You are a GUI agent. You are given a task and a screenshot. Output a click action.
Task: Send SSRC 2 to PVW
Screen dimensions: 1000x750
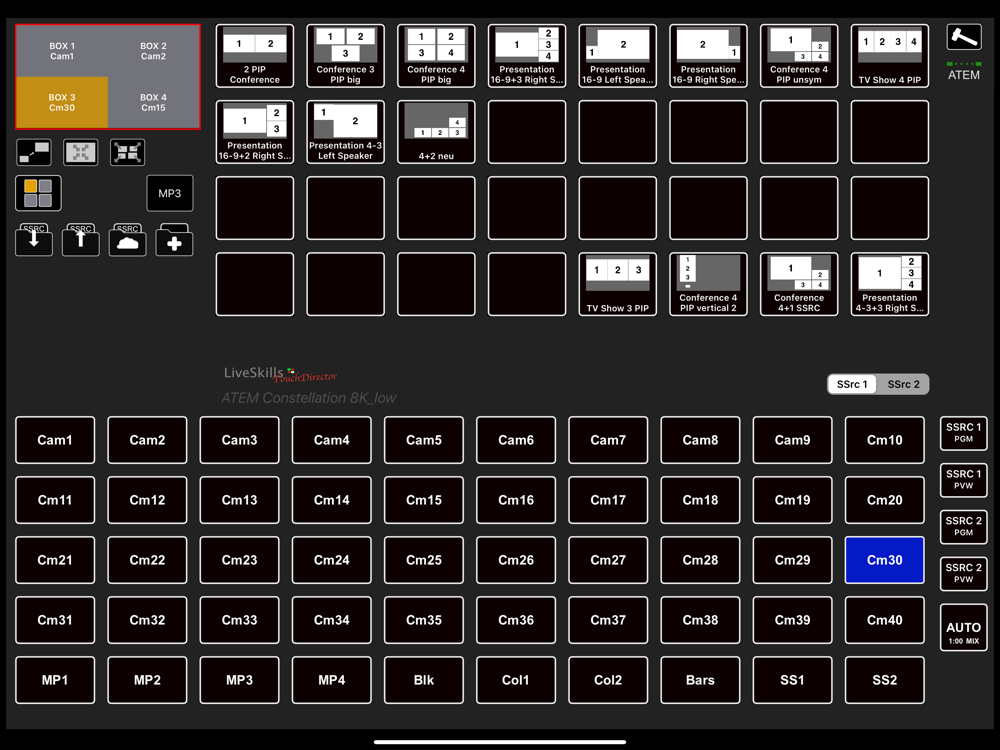point(963,573)
